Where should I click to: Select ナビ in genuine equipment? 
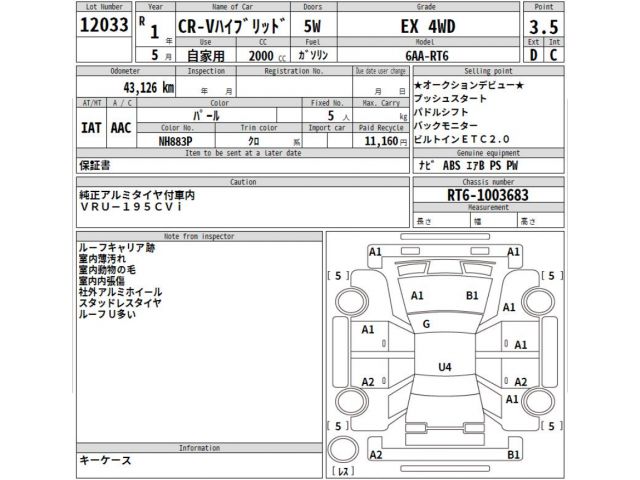(426, 165)
